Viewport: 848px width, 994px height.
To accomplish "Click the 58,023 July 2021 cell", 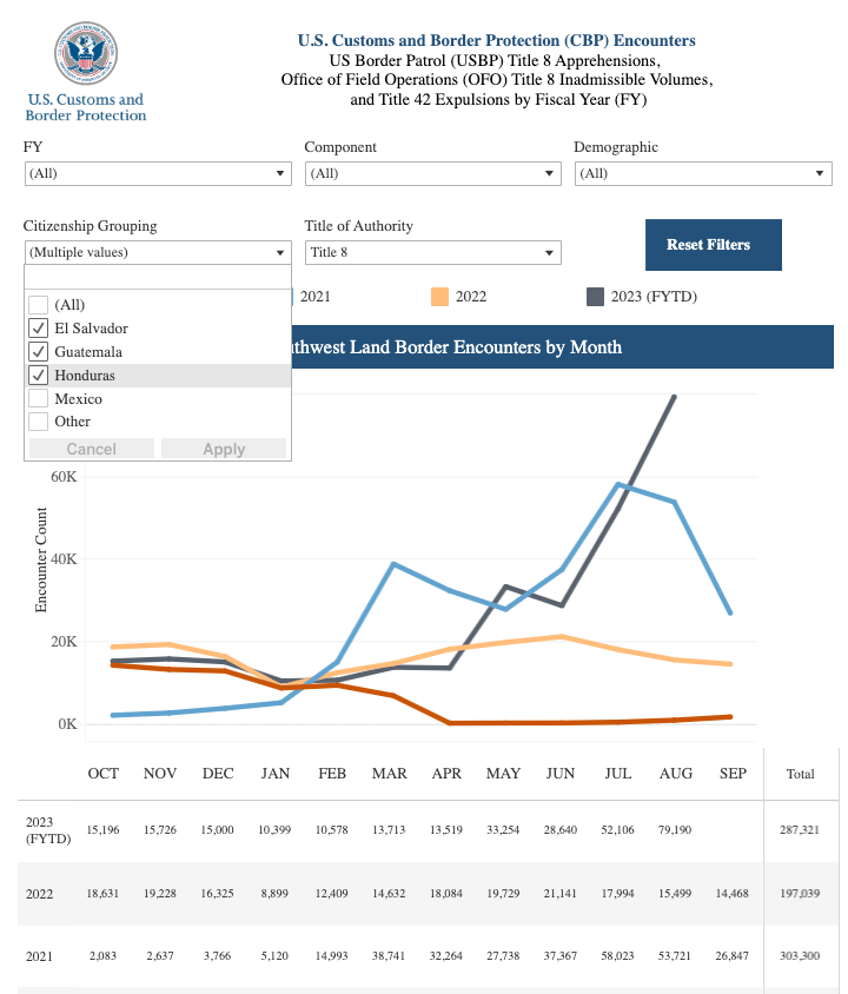I will pyautogui.click(x=617, y=955).
